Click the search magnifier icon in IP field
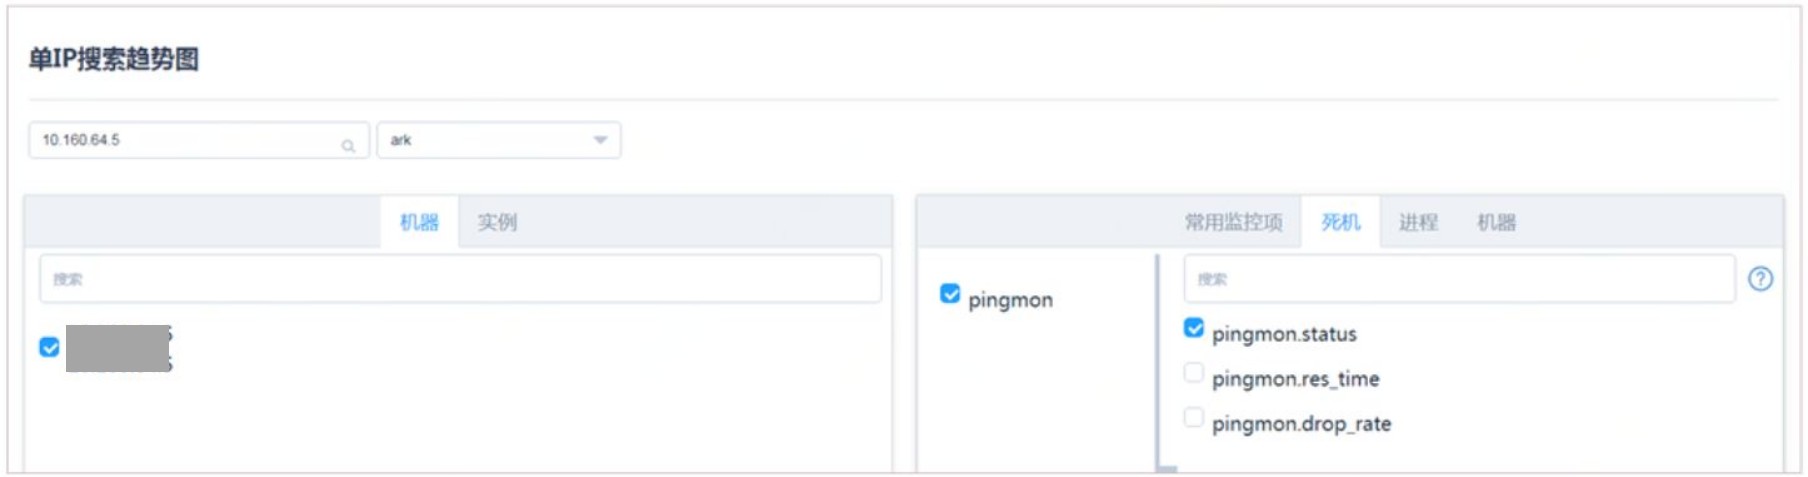 point(348,146)
